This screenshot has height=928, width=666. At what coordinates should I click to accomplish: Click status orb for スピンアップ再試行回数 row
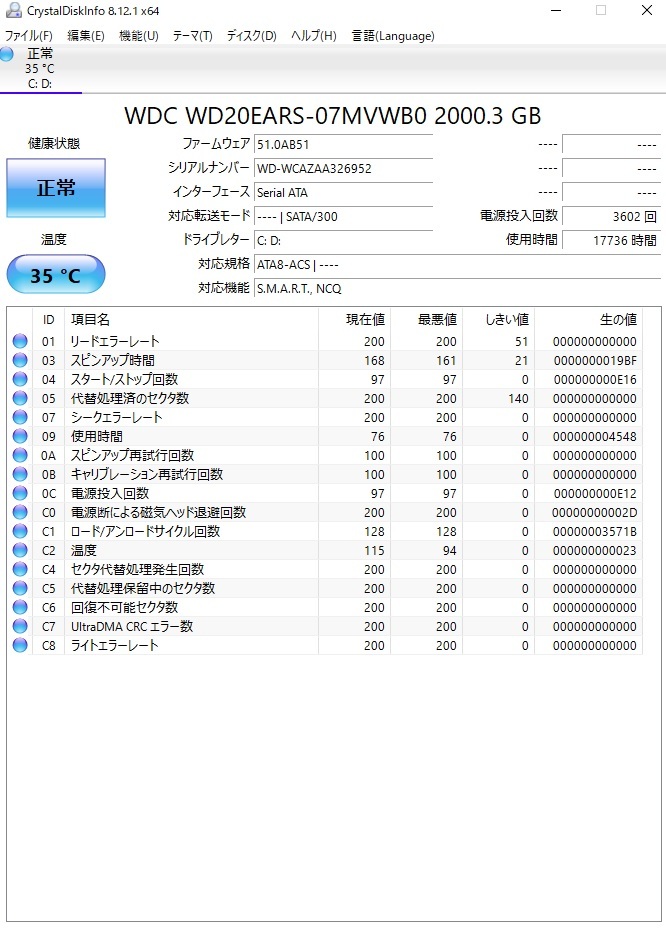coord(20,455)
